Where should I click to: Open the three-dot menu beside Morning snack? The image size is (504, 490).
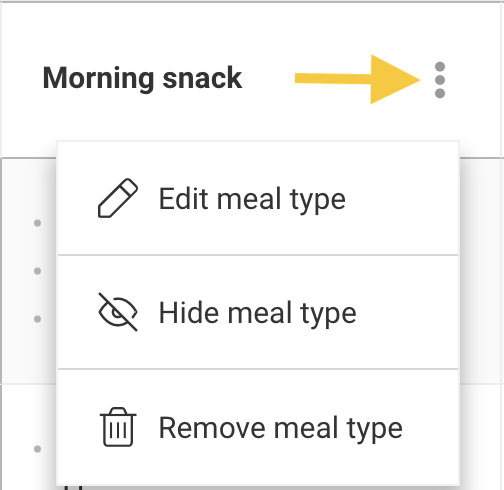click(440, 80)
